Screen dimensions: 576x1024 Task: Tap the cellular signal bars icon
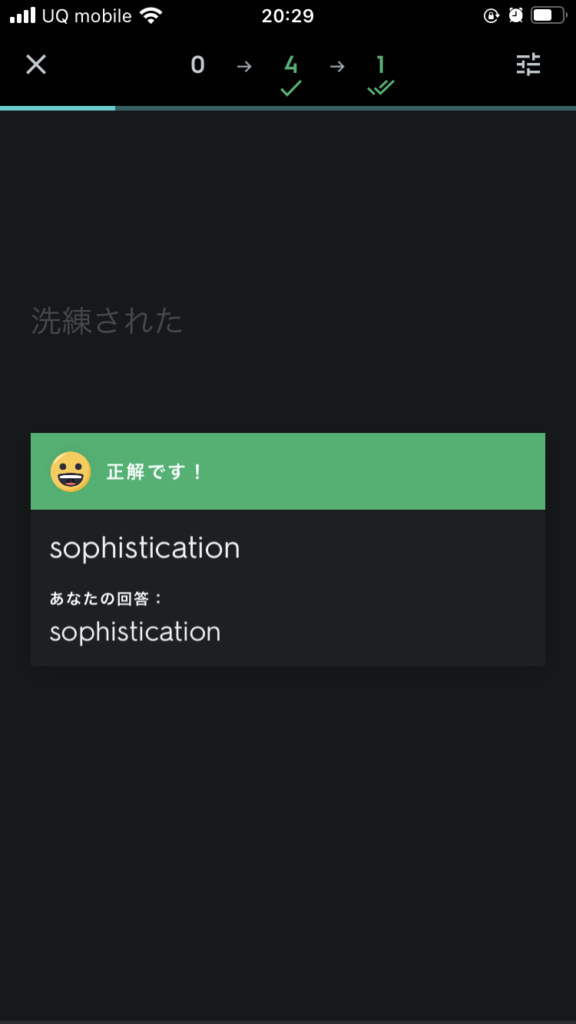click(x=23, y=16)
